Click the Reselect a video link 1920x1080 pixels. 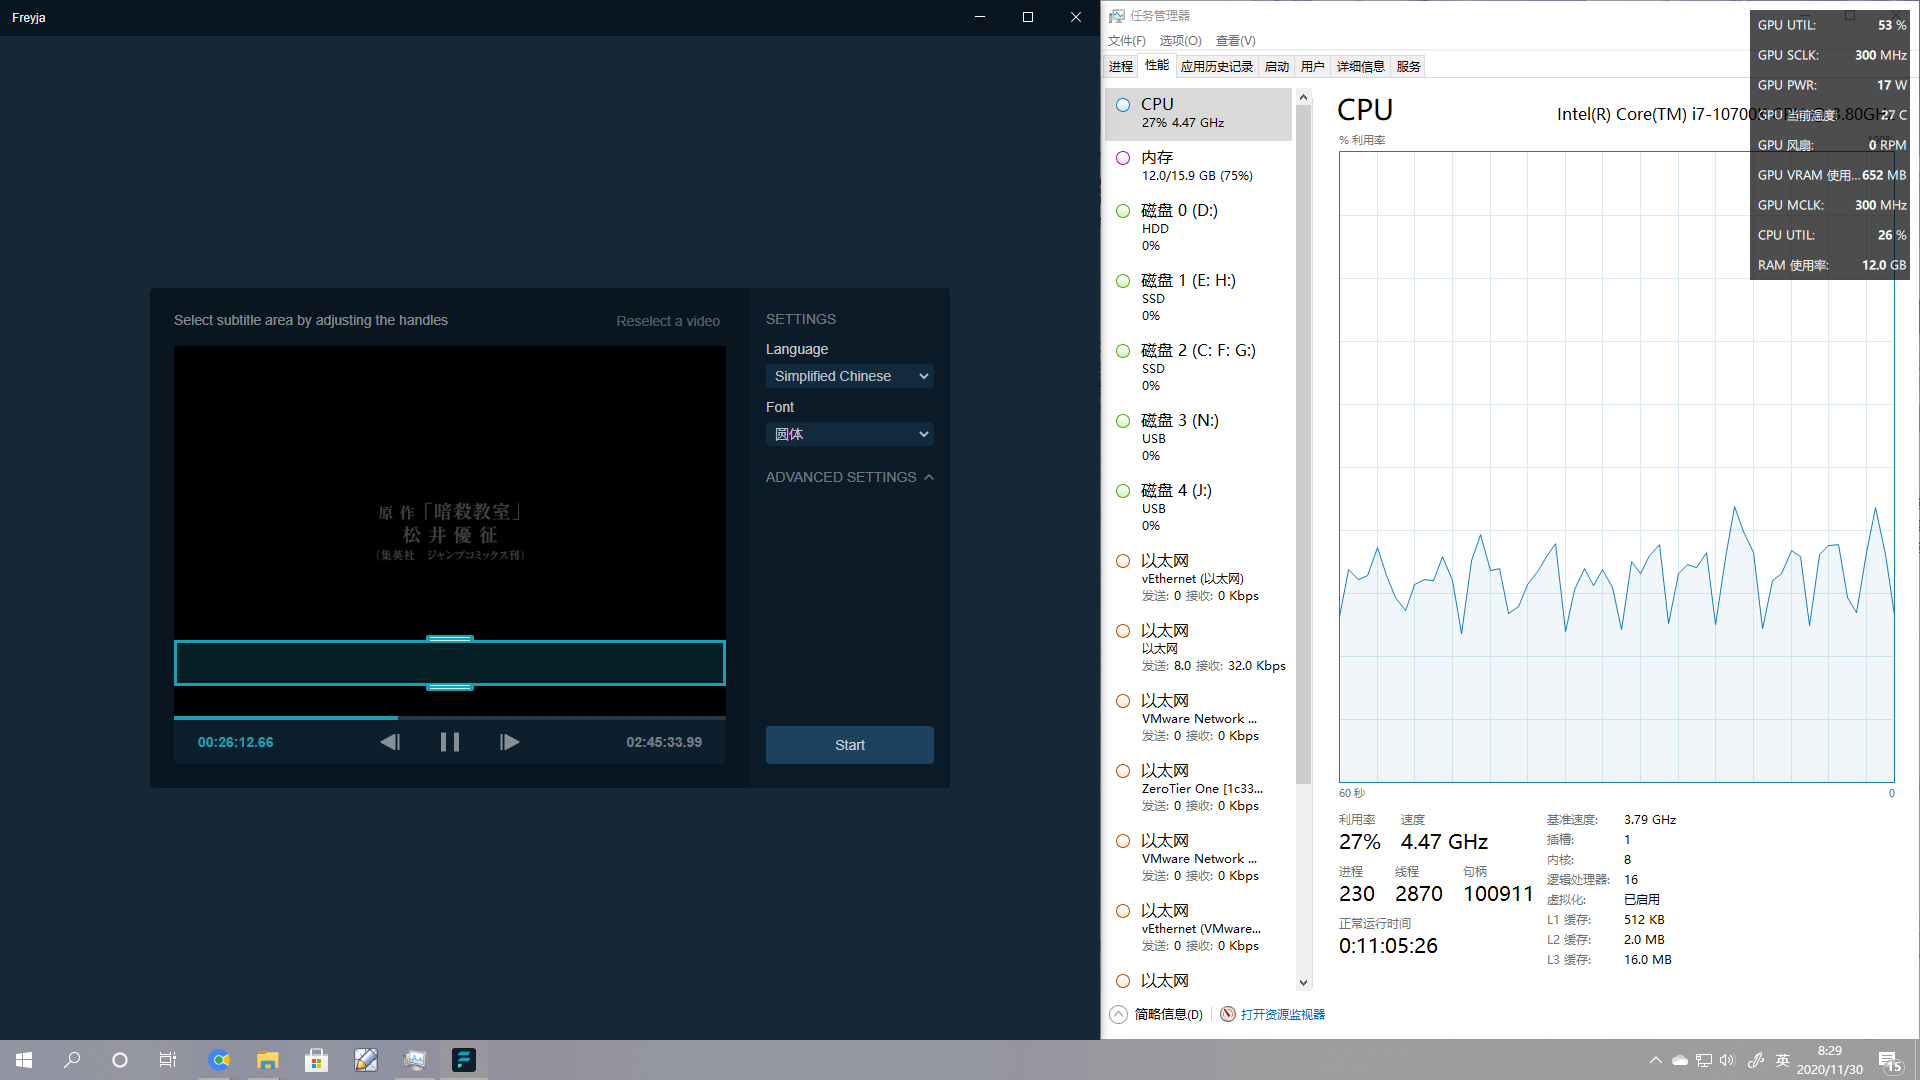(668, 321)
